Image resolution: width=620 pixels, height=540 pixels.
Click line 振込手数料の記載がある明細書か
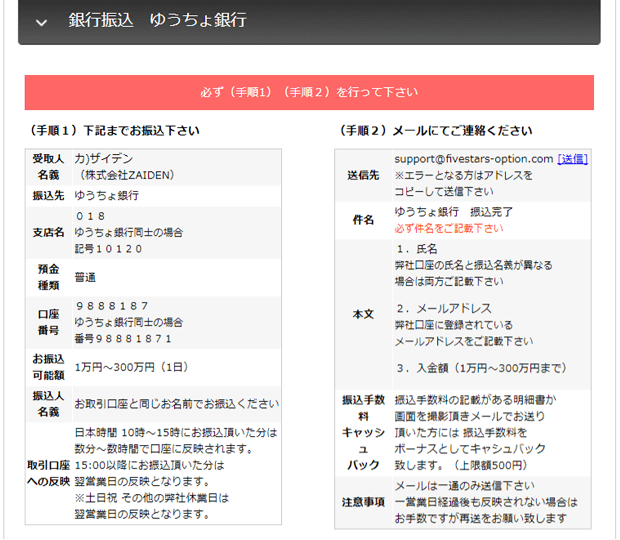click(x=475, y=400)
